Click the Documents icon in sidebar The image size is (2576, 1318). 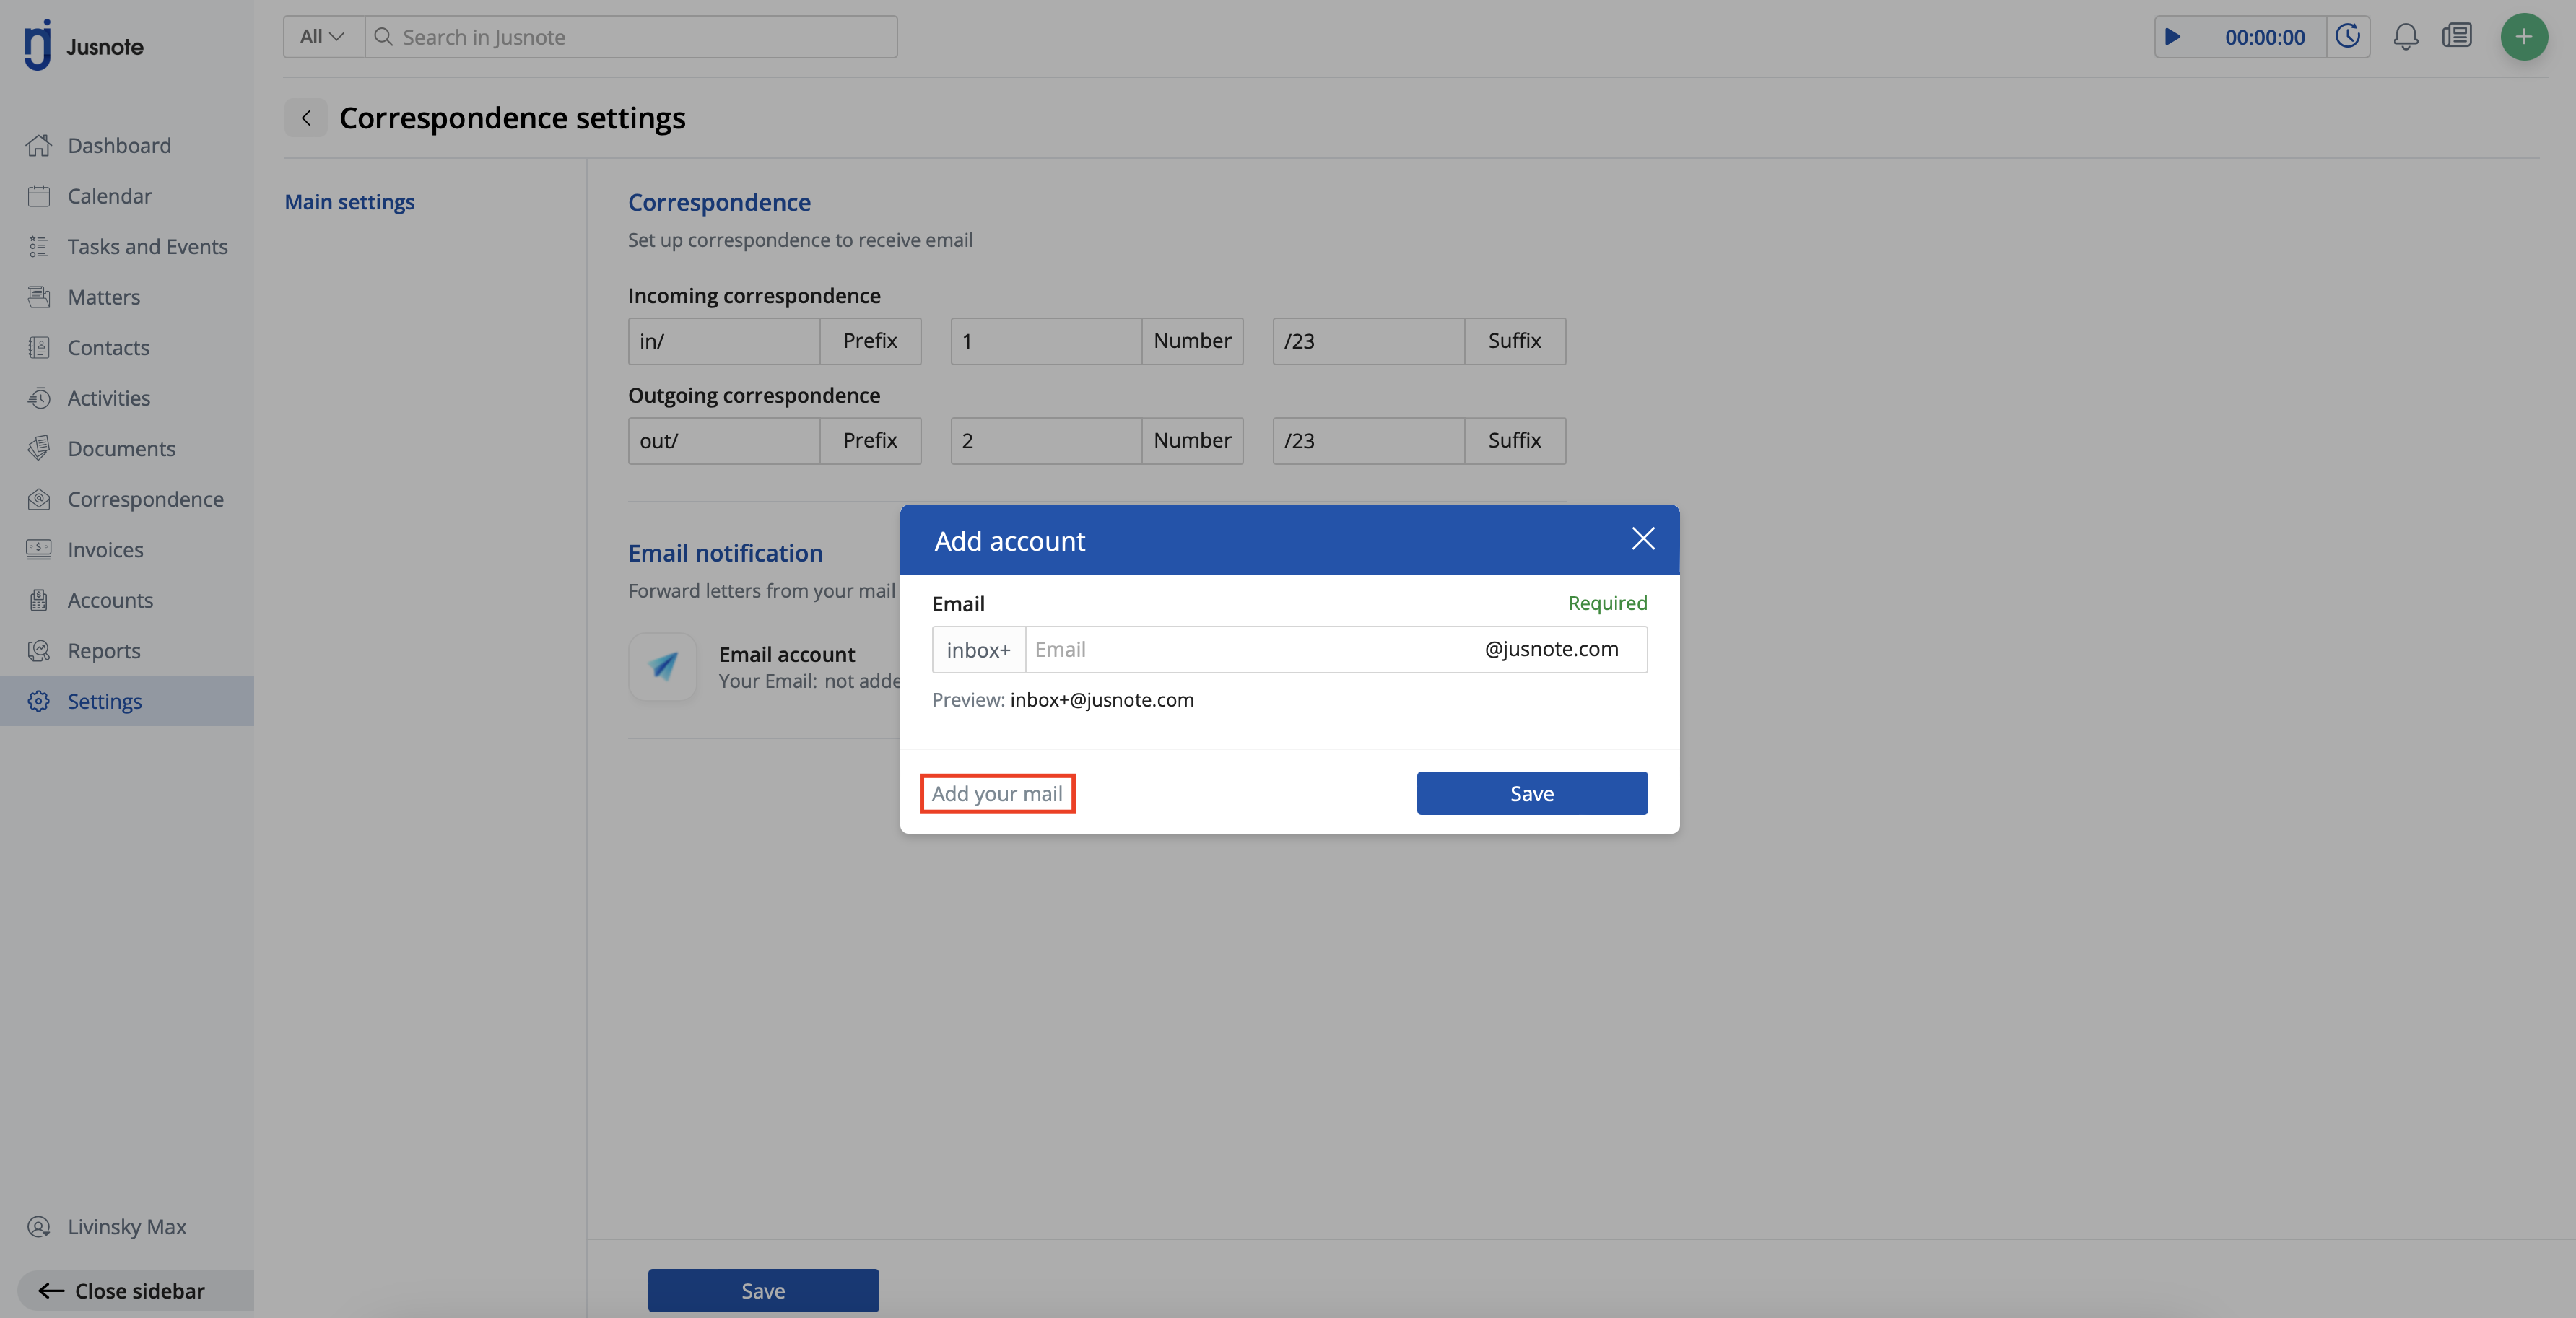[x=39, y=448]
